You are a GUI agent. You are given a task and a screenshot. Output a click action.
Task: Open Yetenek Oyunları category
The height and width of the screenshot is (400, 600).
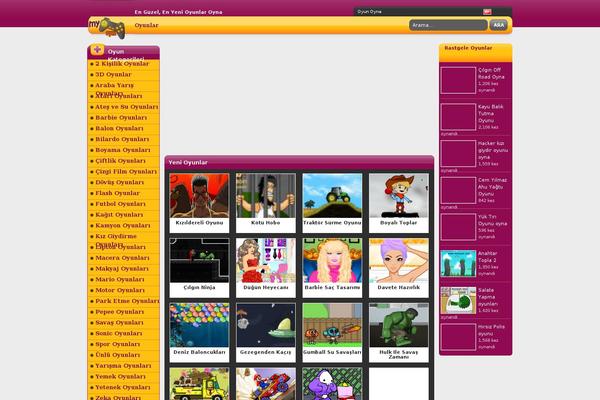click(x=122, y=387)
